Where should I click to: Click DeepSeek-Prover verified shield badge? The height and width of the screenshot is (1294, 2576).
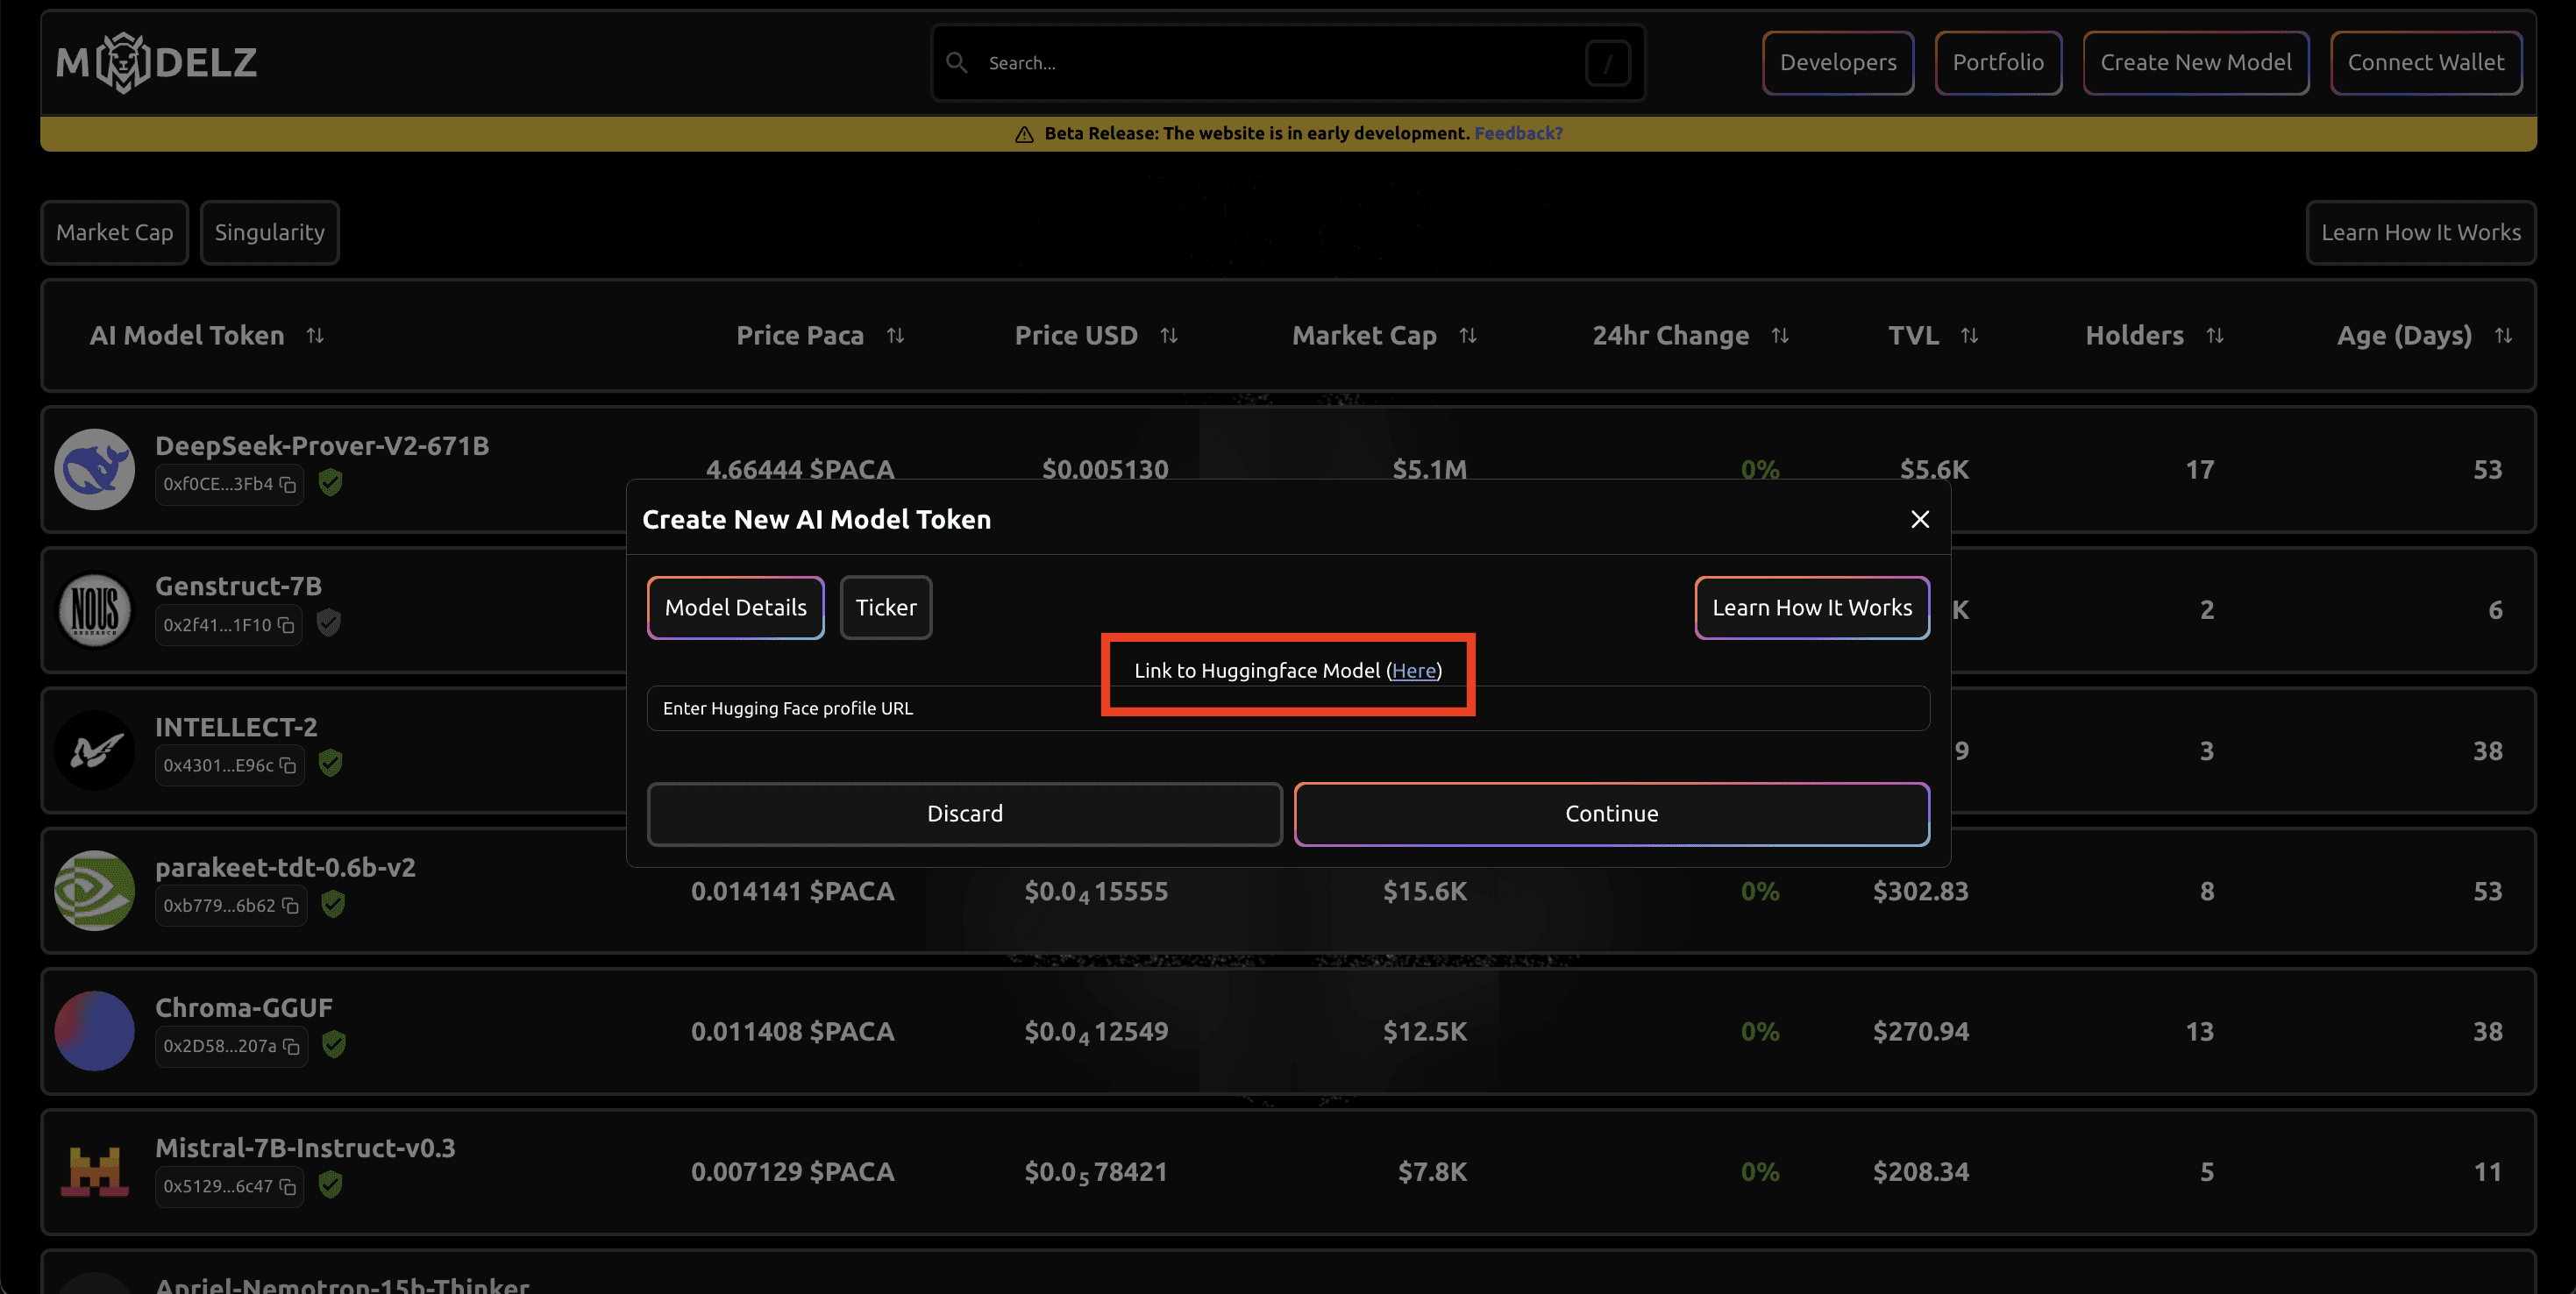331,483
